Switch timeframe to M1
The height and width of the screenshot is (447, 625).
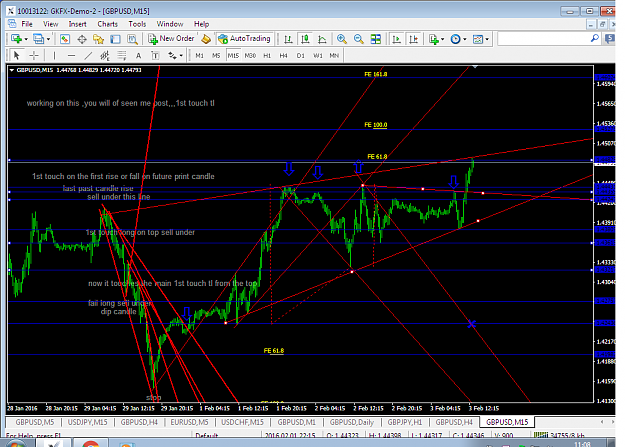coord(199,55)
